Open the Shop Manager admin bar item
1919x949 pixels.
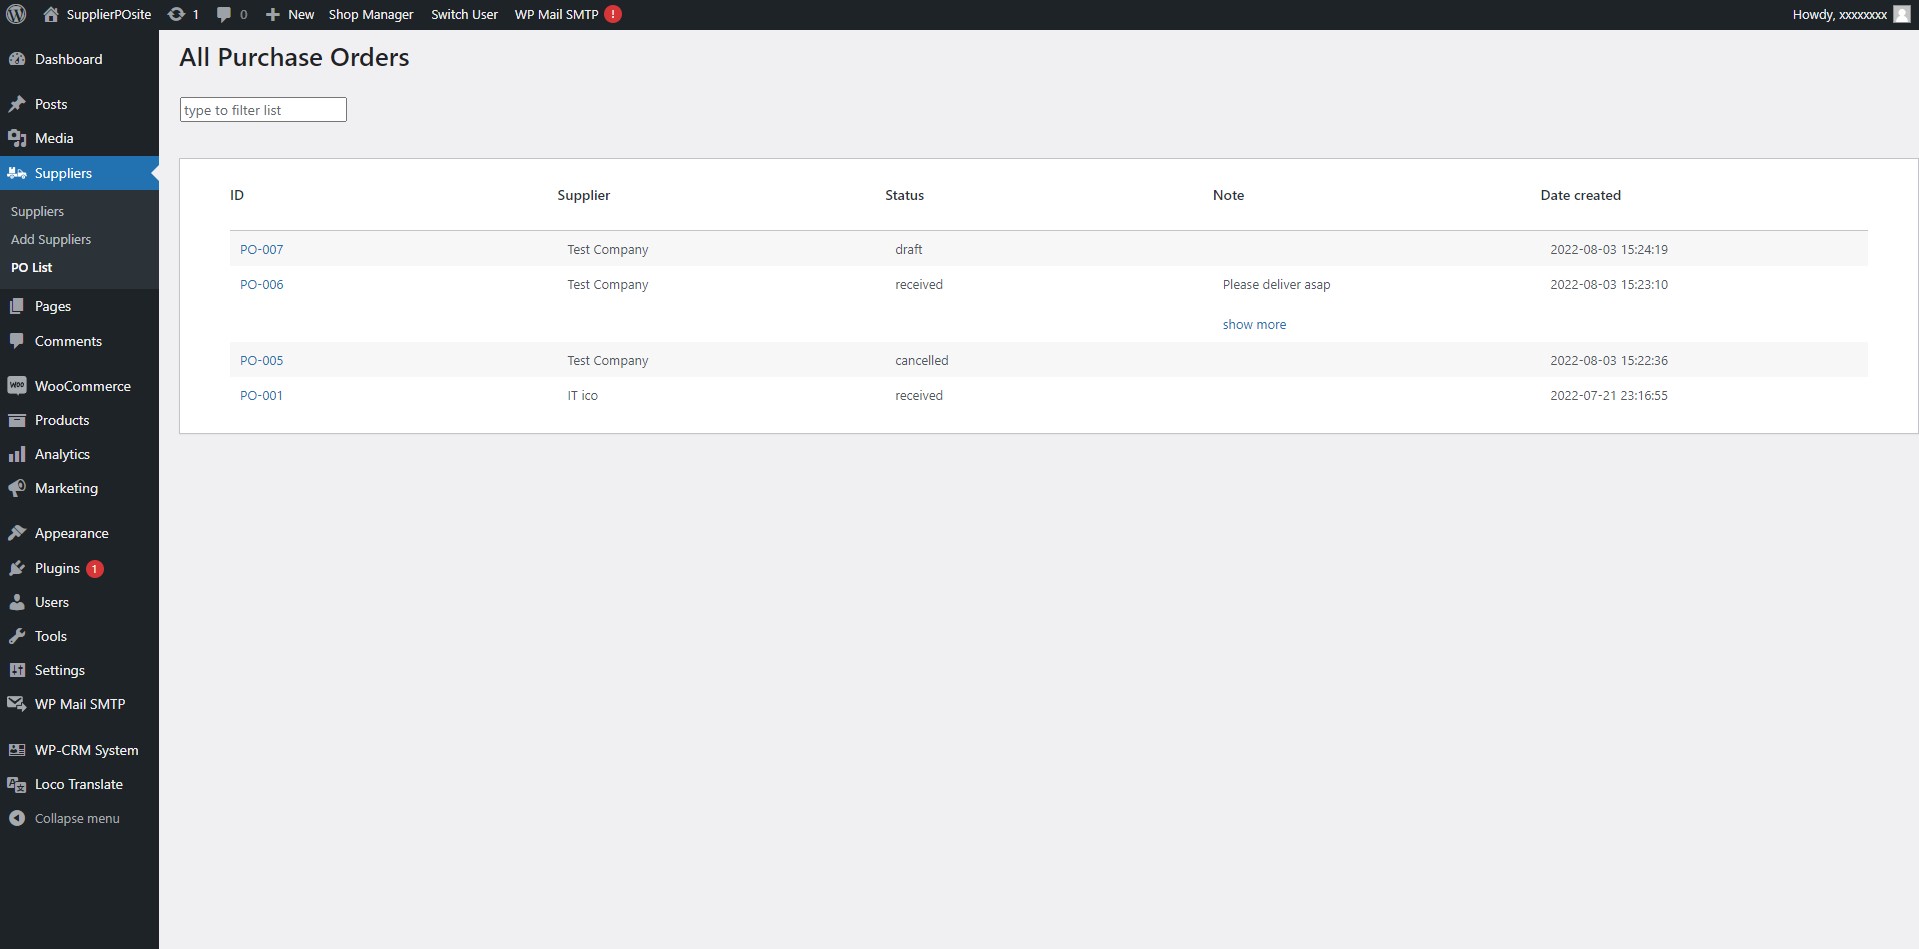pos(371,14)
